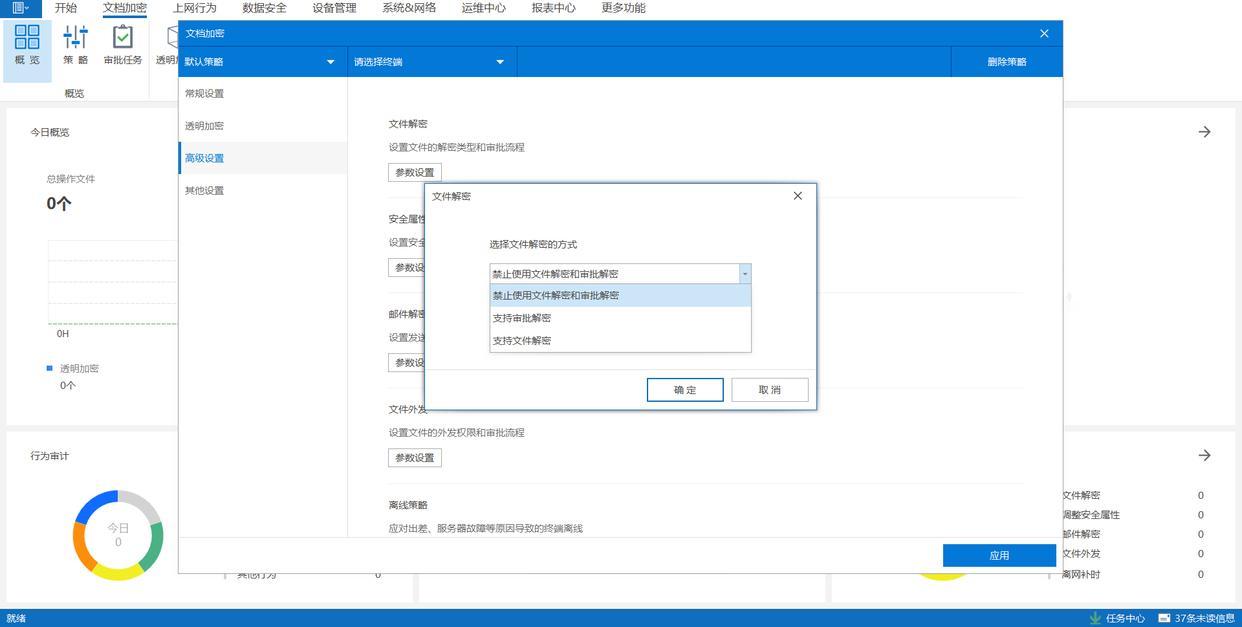Open the 上网行为 ribbon tab
This screenshot has height=627, width=1242.
pyautogui.click(x=194, y=8)
